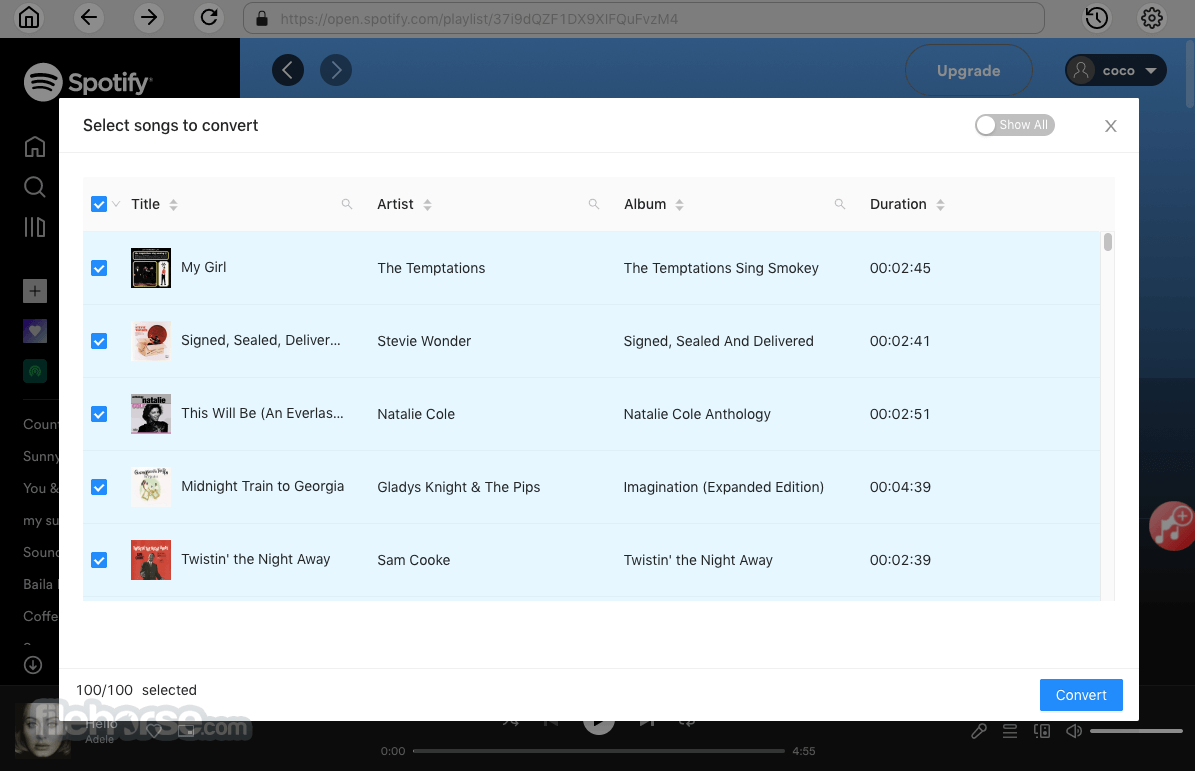The width and height of the screenshot is (1195, 771).
Task: Open Spotify Search in the sidebar
Action: pos(35,187)
